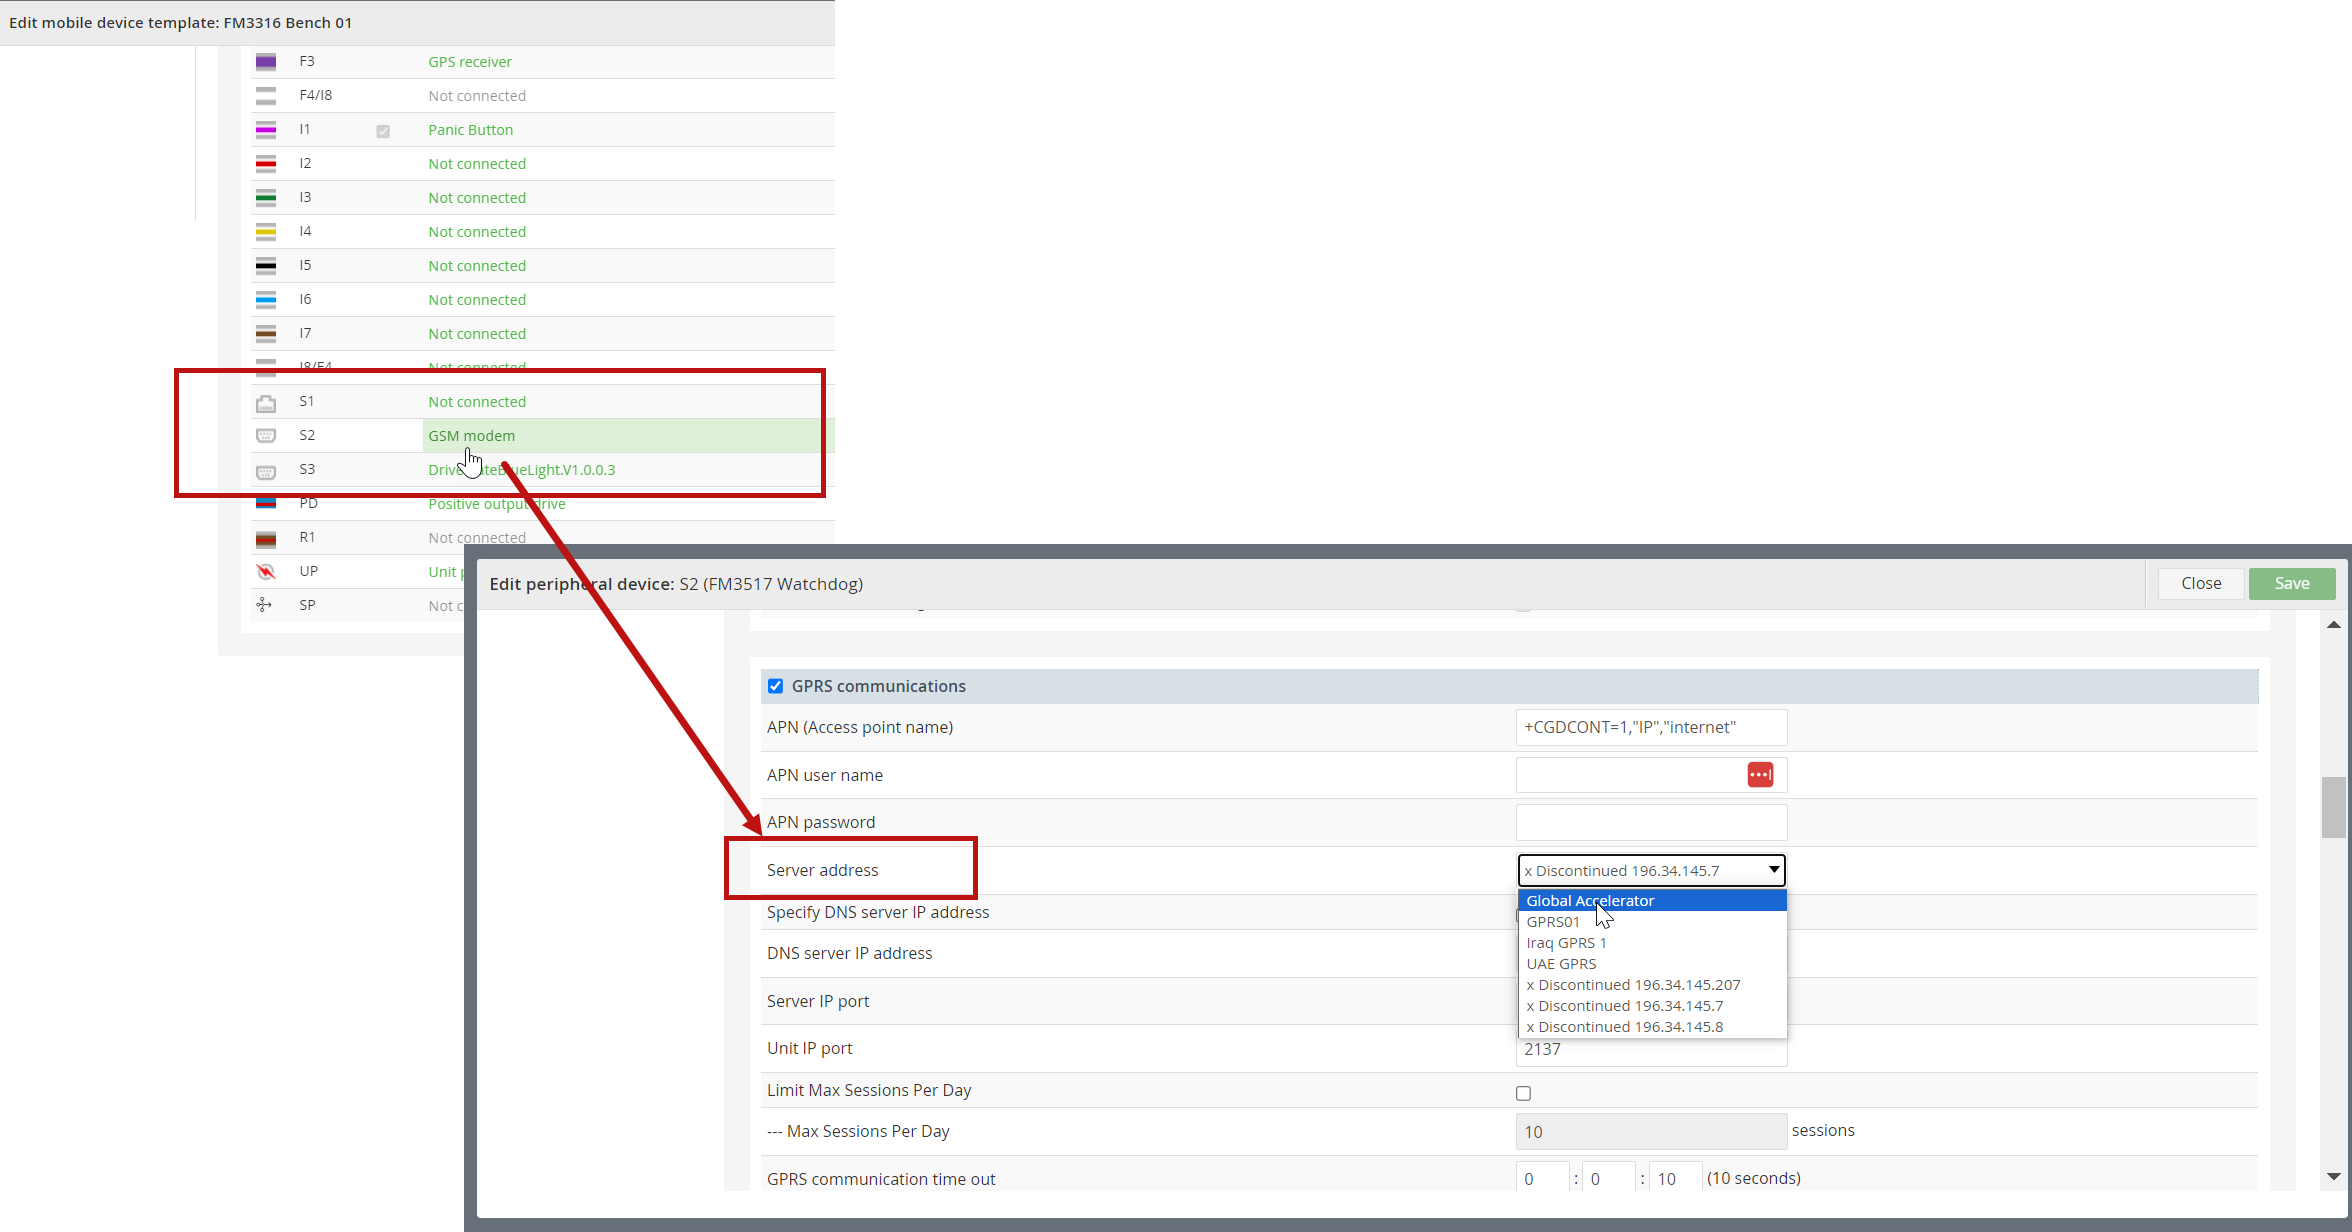Click the R1 wire icon
Image resolution: width=2352 pixels, height=1232 pixels.
point(265,539)
